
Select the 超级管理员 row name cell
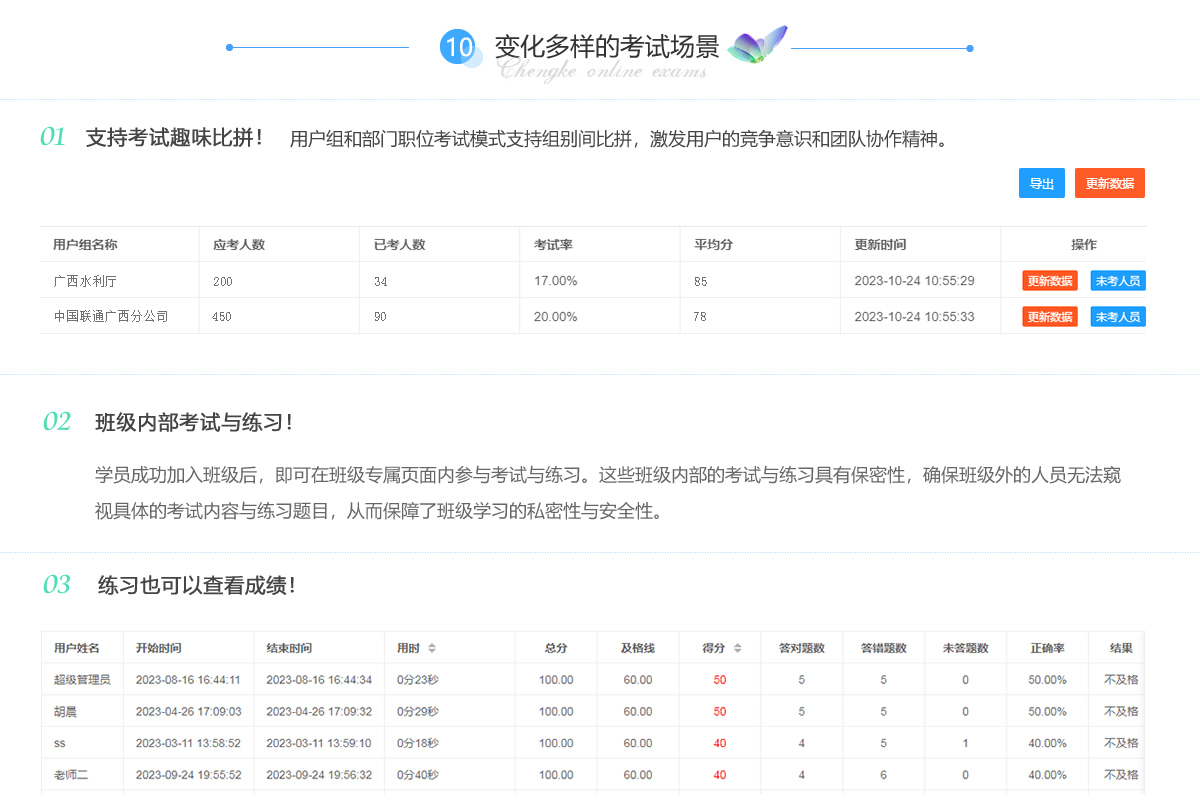(82, 680)
